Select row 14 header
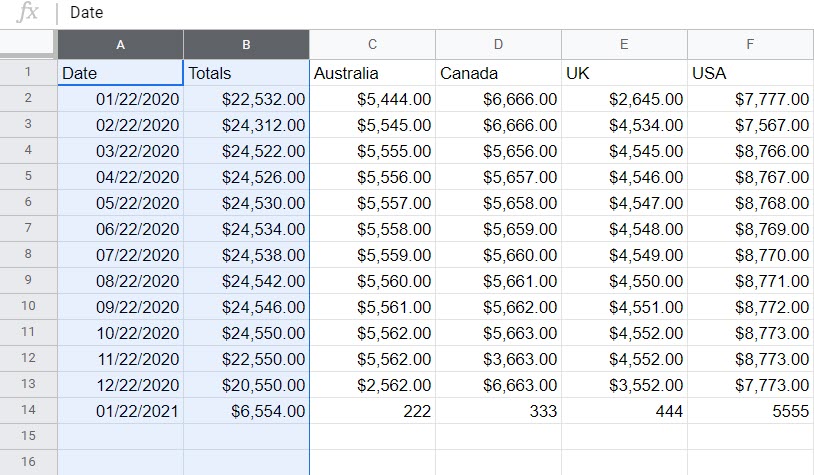The image size is (814, 475). pyautogui.click(x=28, y=410)
